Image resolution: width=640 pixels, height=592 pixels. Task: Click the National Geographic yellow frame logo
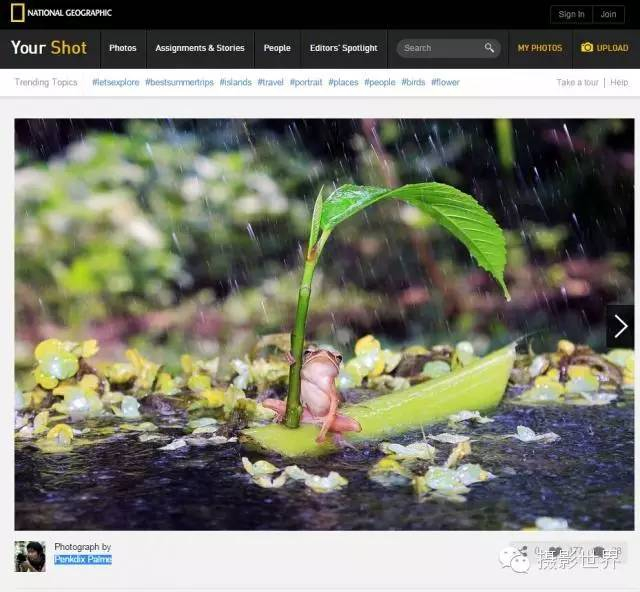[18, 13]
